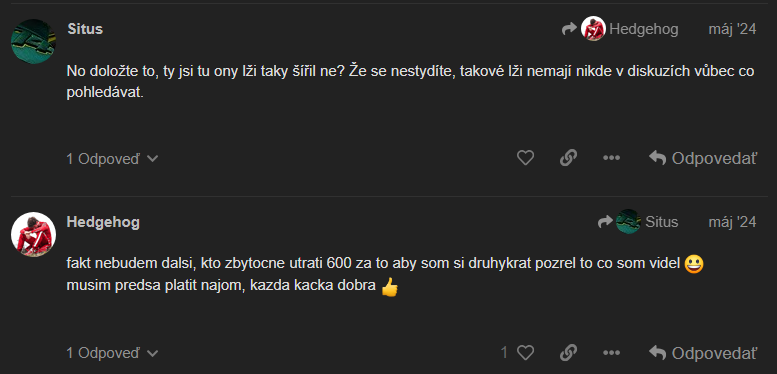
Task: Reply to Situs's post via Odpovedať
Action: [703, 158]
